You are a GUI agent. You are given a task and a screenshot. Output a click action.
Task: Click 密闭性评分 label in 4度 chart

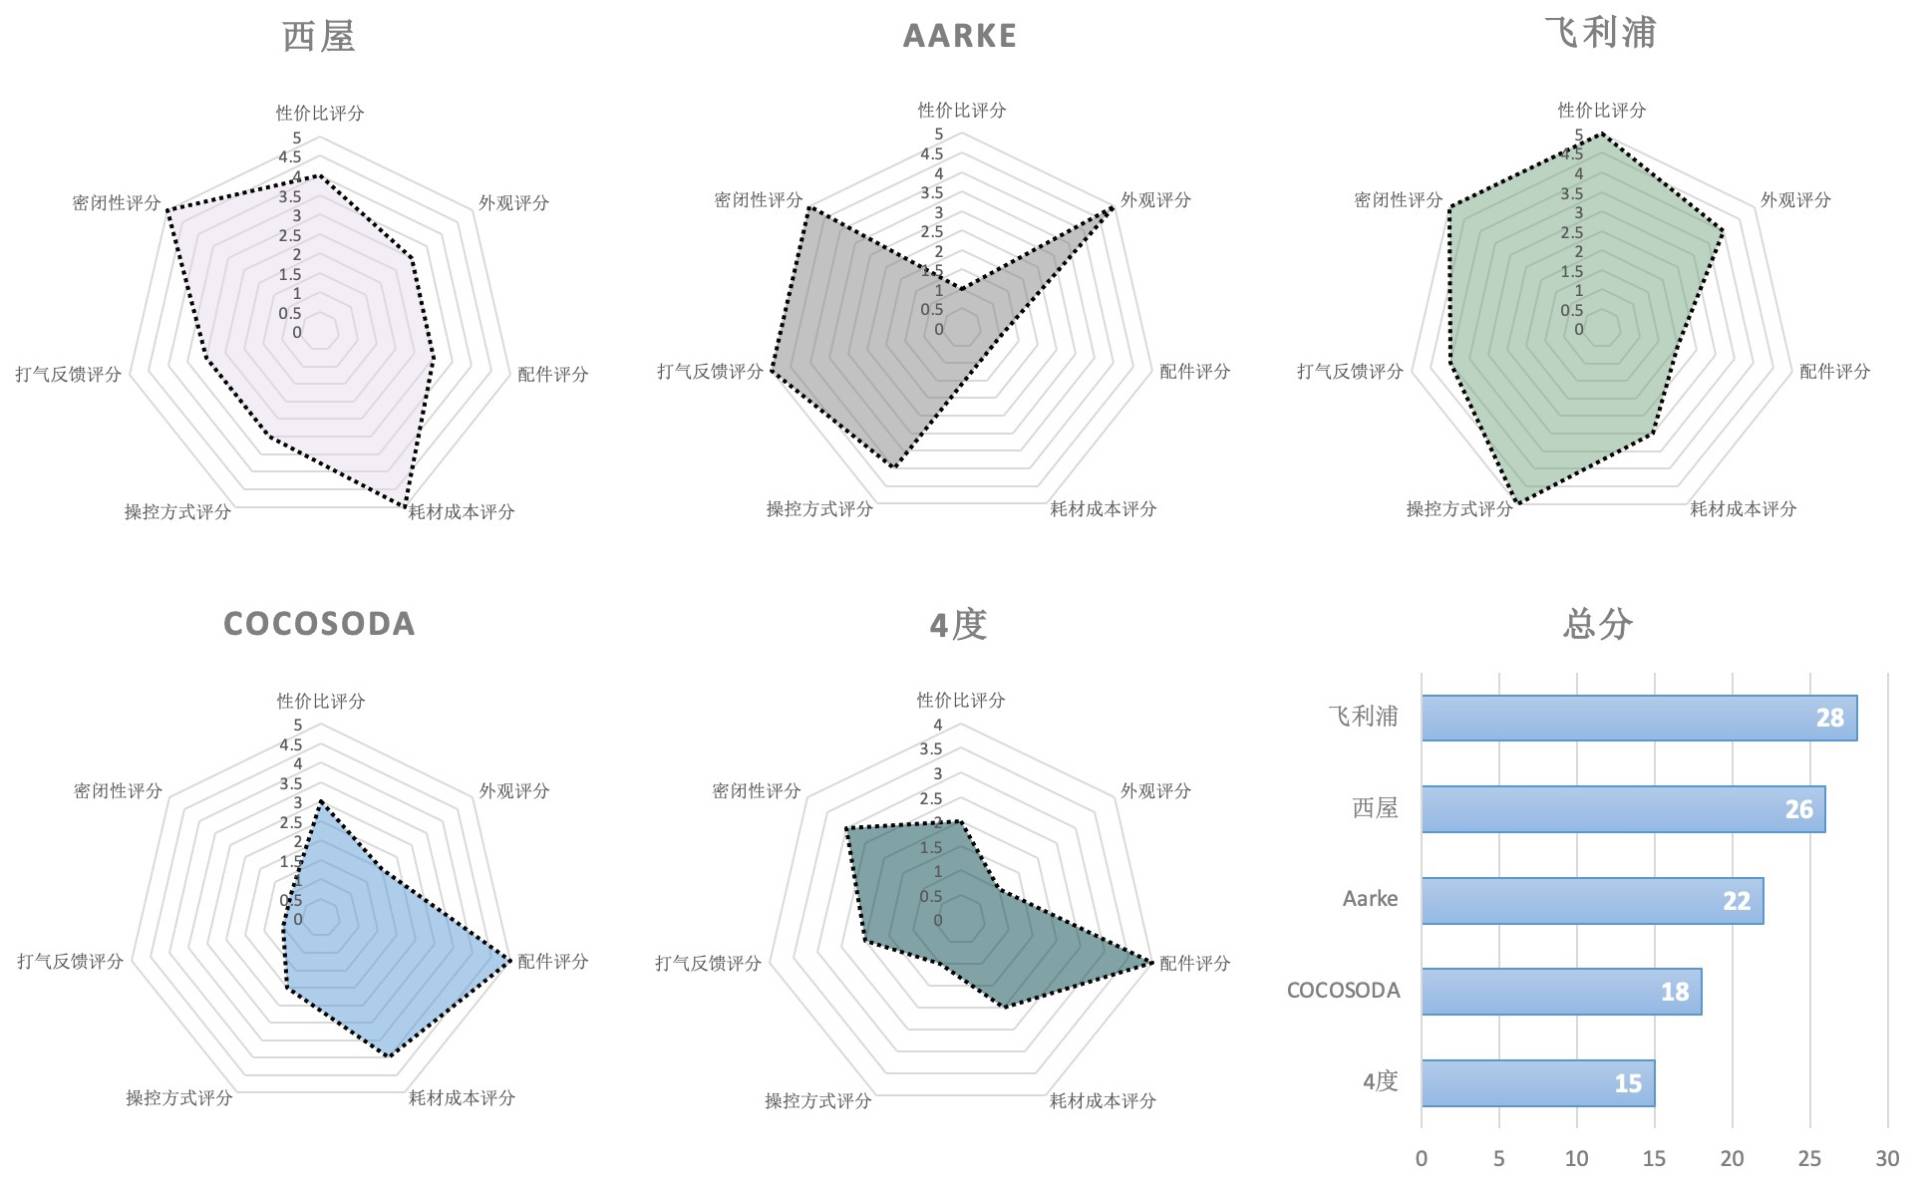click(756, 791)
